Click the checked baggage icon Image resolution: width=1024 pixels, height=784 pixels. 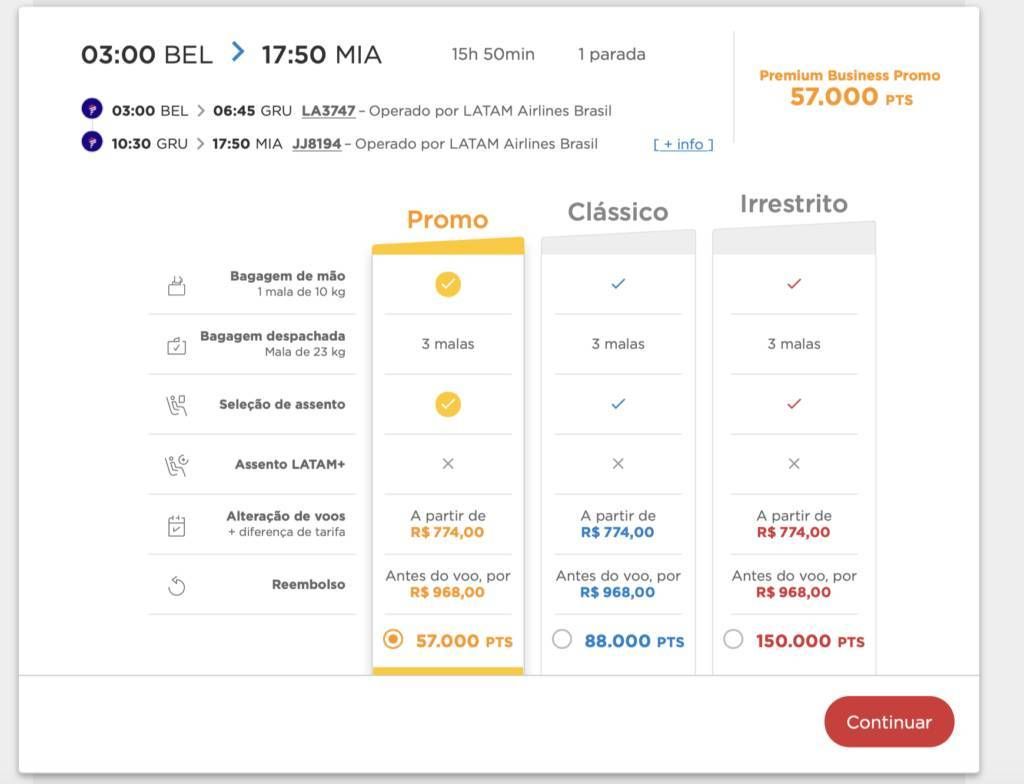pos(176,345)
